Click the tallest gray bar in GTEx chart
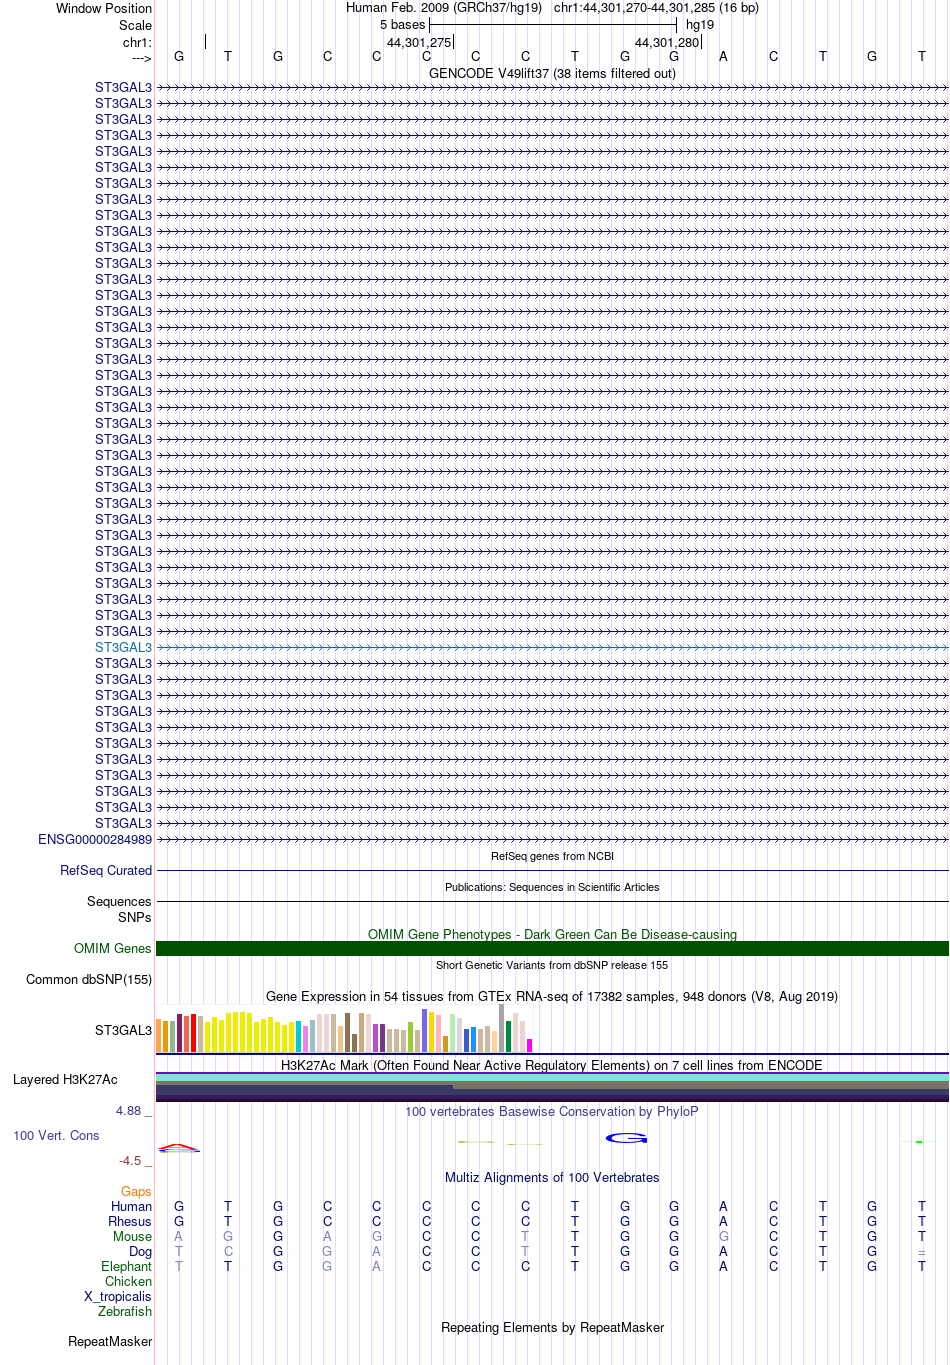 [x=501, y=1028]
